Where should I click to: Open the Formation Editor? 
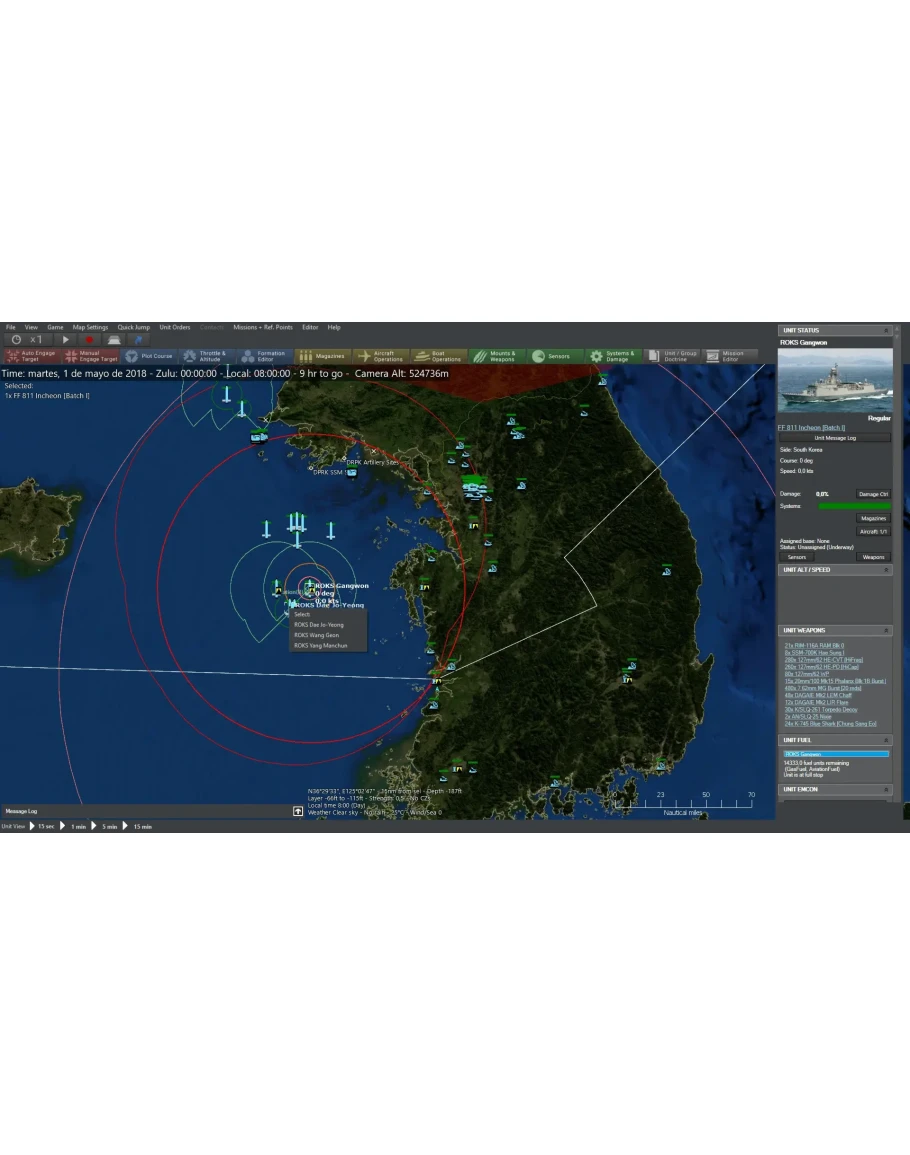coord(263,356)
